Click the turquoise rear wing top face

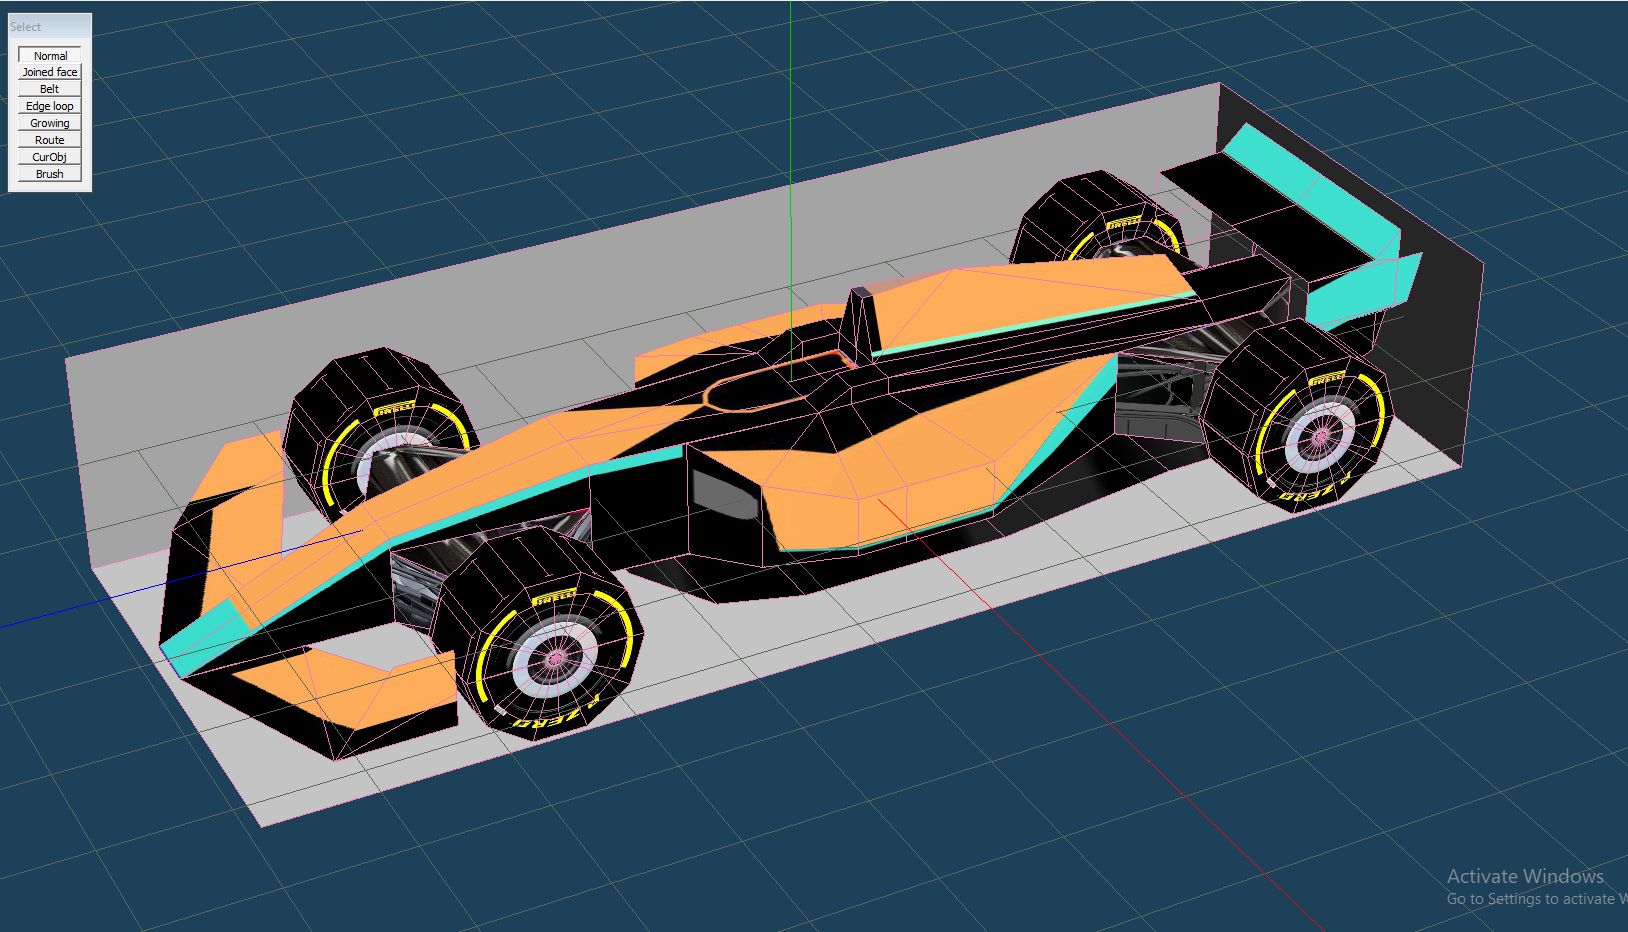click(x=1310, y=180)
